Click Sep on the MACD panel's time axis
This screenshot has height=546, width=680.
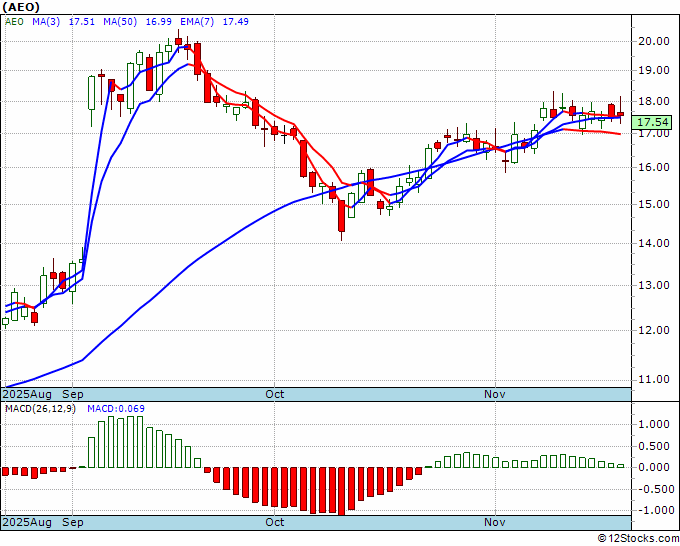(x=73, y=522)
